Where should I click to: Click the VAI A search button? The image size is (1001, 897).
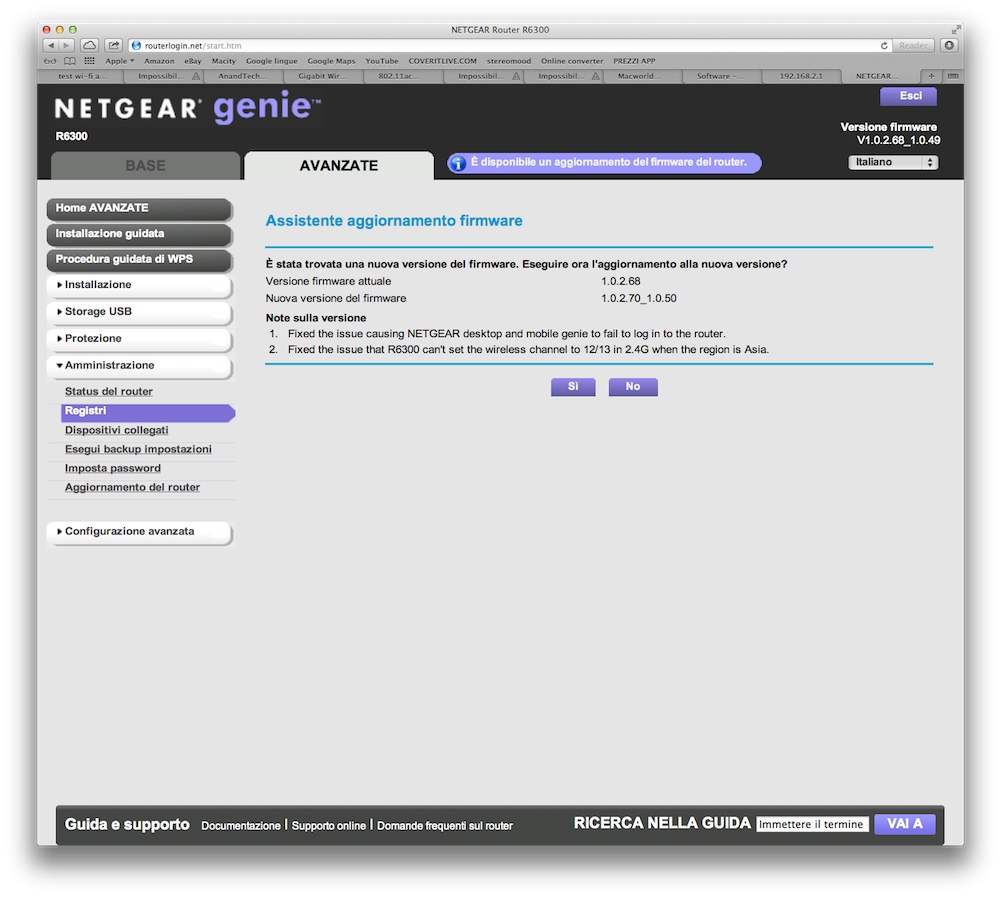pos(905,824)
